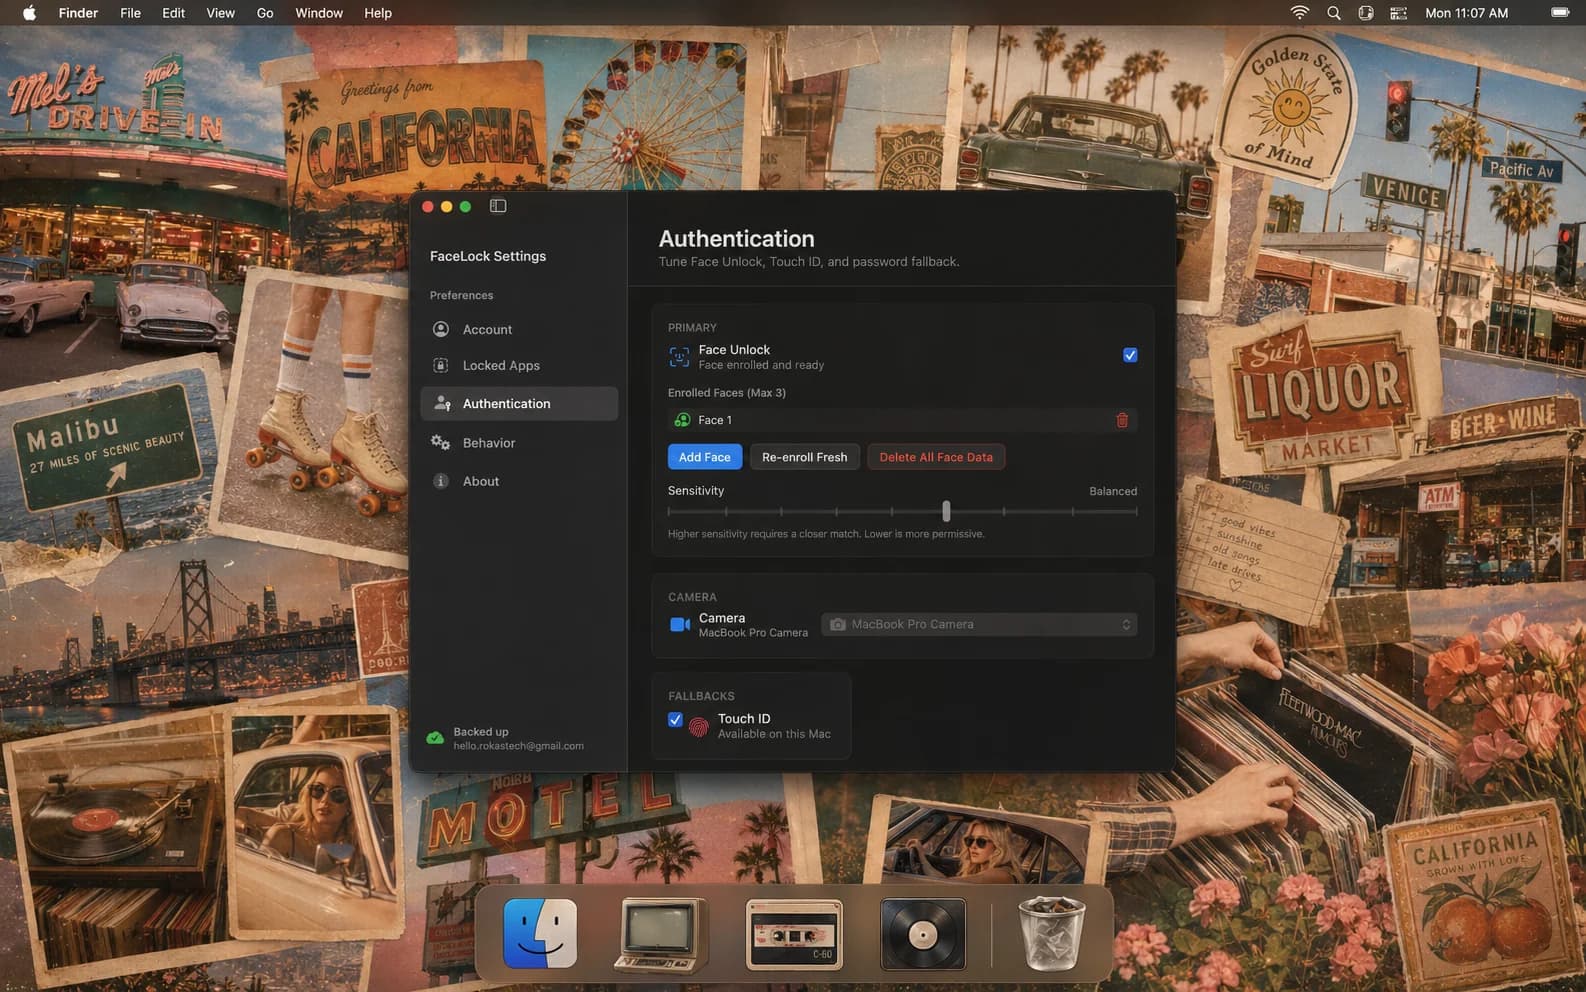Click the Re-enroll Fresh button

point(805,457)
